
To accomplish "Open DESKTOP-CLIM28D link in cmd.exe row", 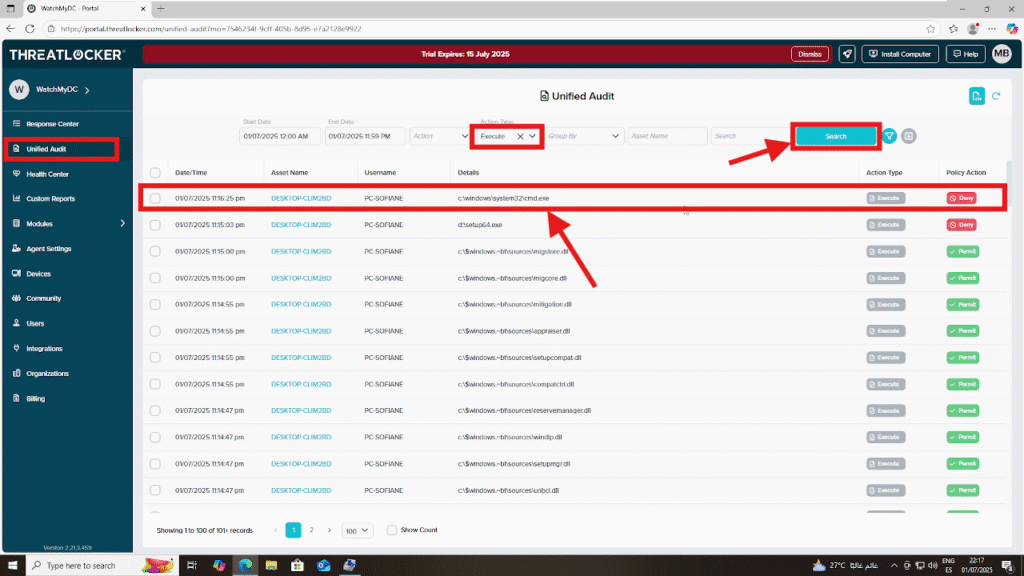I will pos(301,198).
